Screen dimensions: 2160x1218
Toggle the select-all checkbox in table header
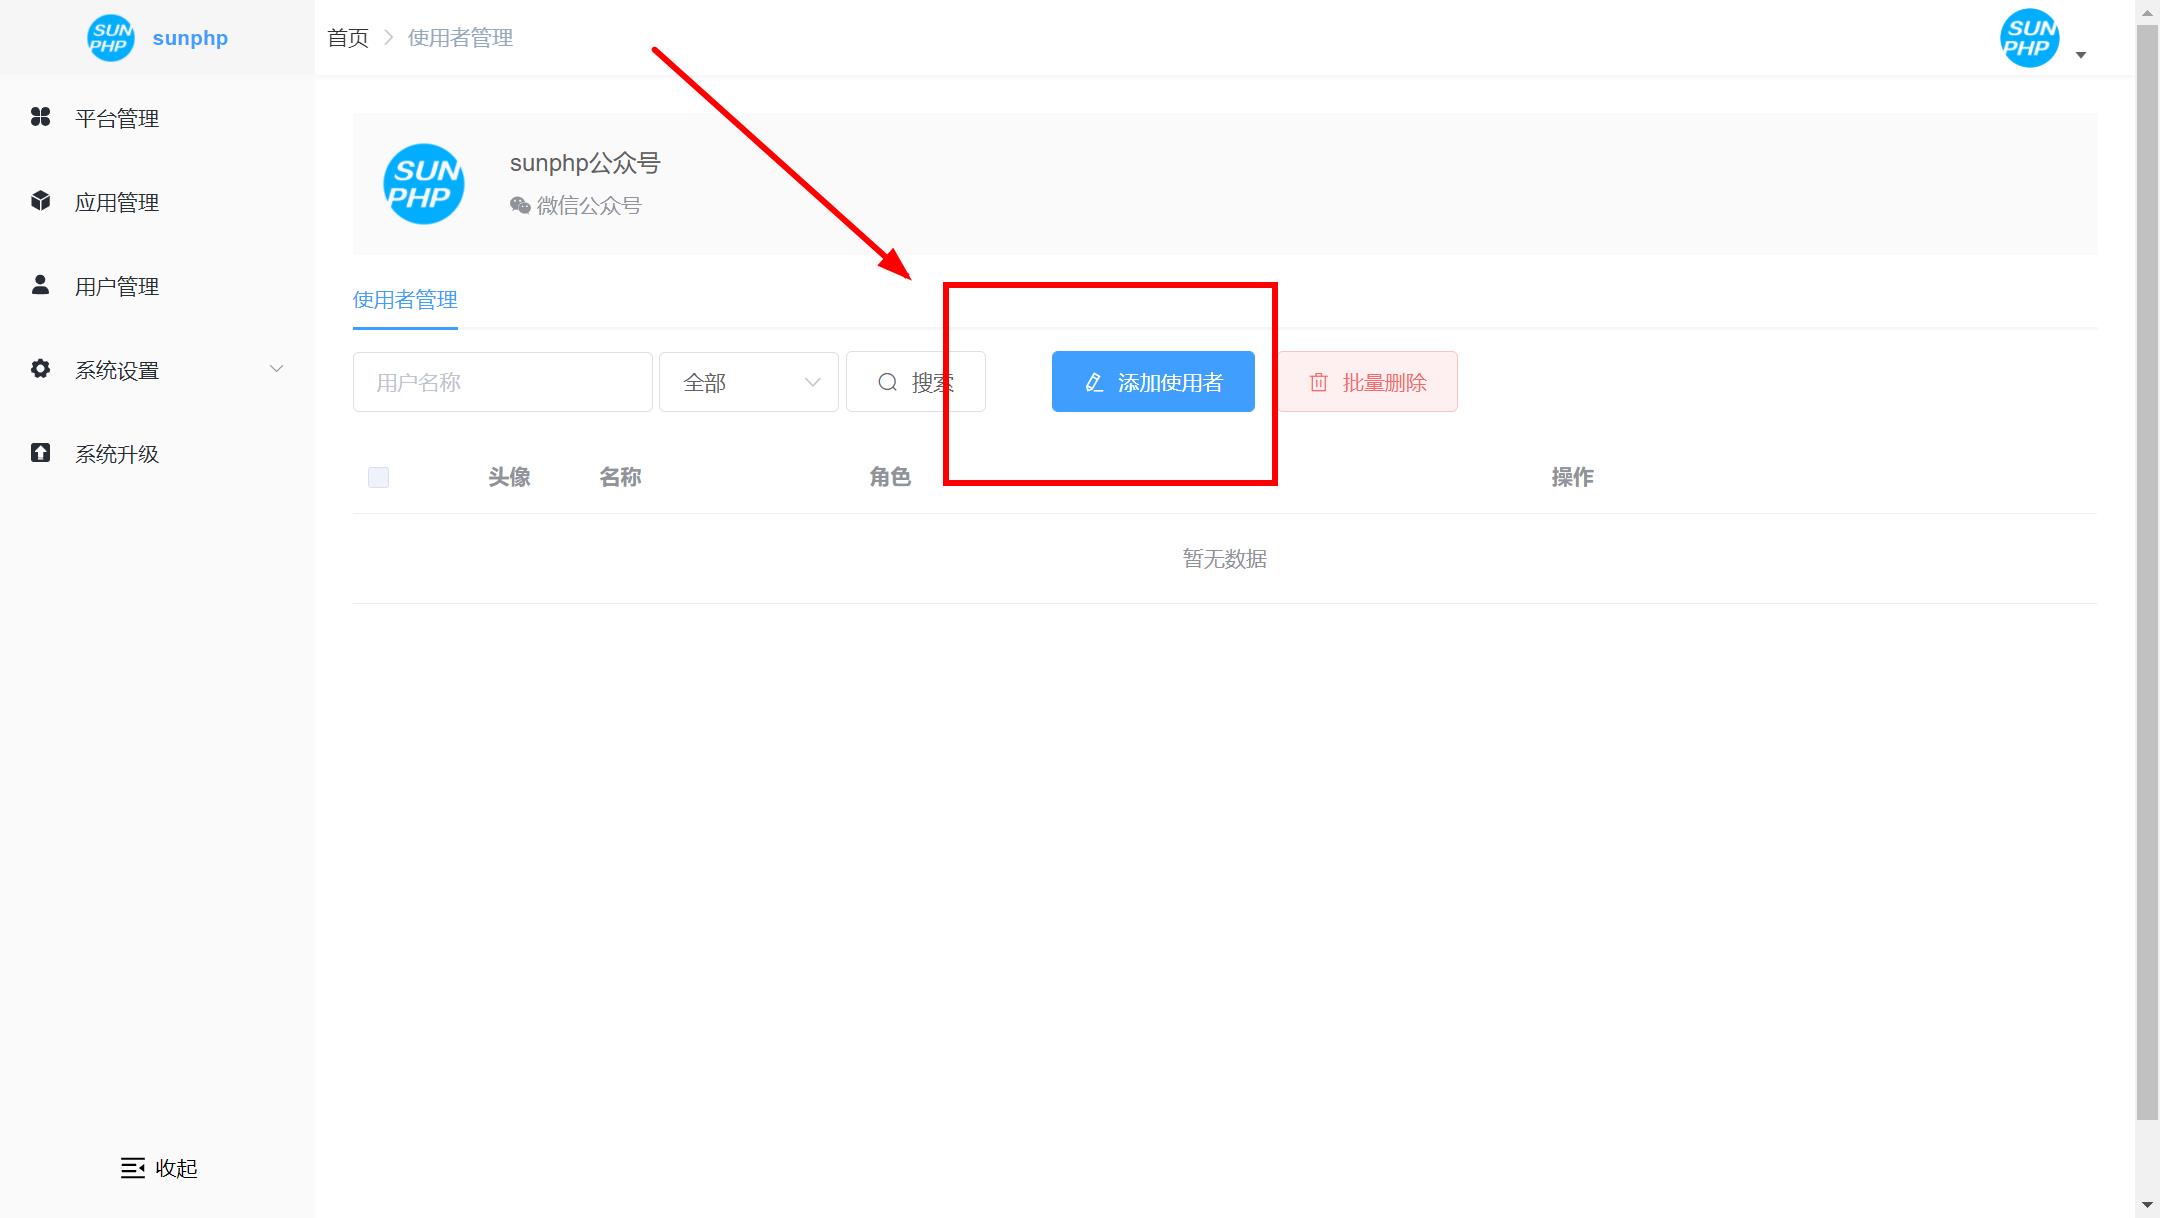pyautogui.click(x=378, y=477)
